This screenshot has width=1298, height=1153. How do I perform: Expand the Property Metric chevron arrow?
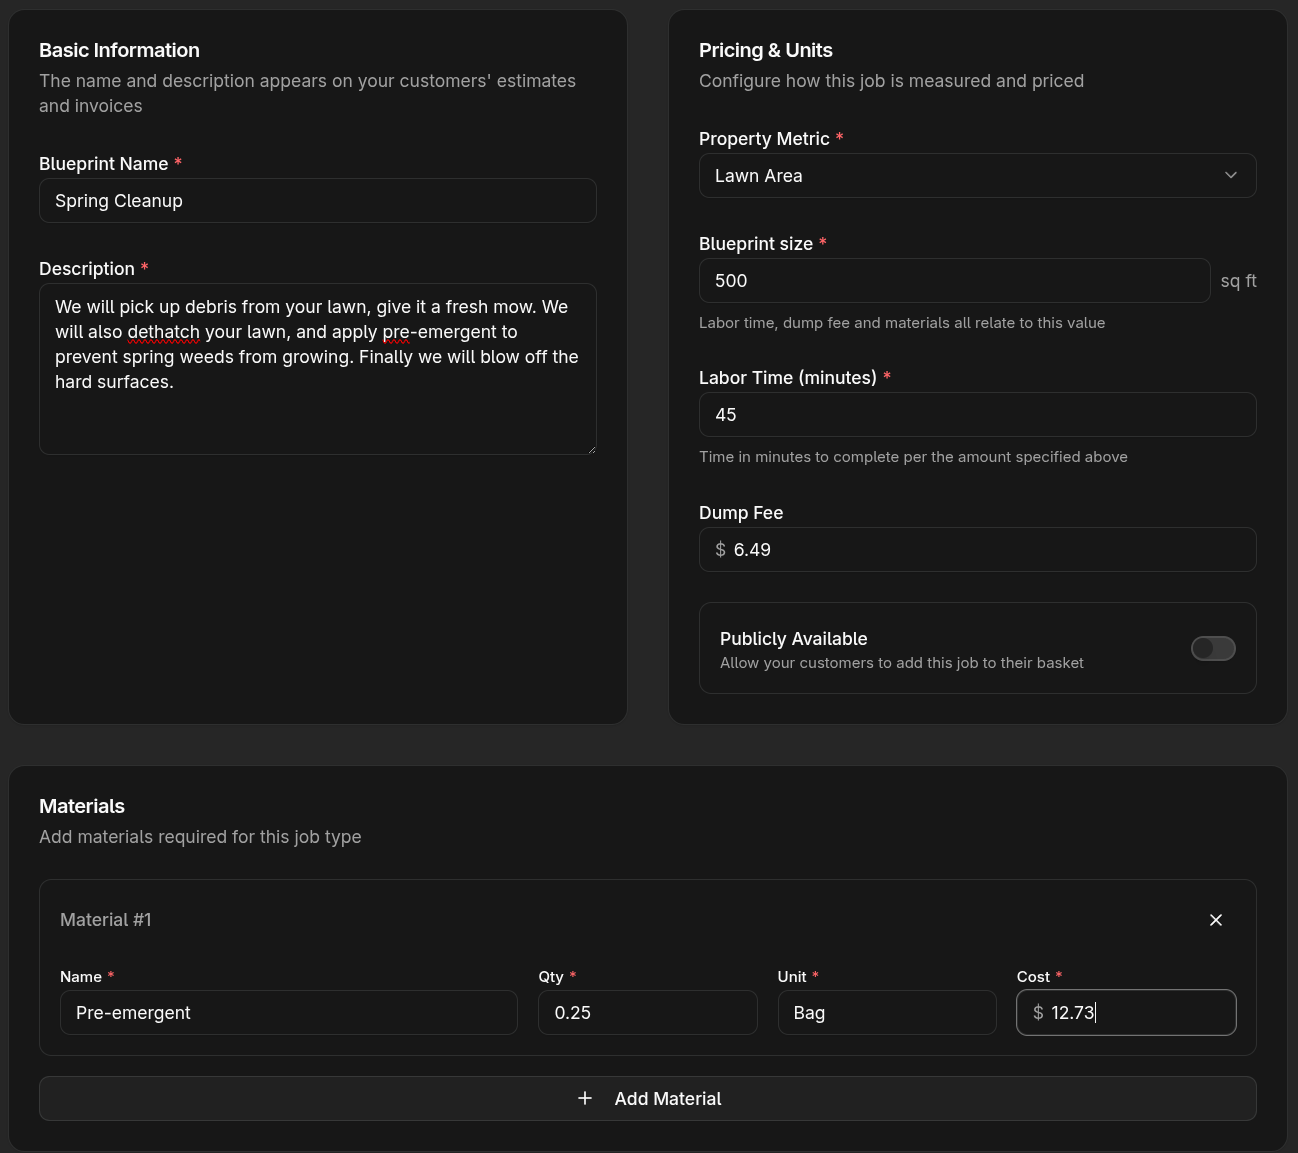(x=1230, y=176)
